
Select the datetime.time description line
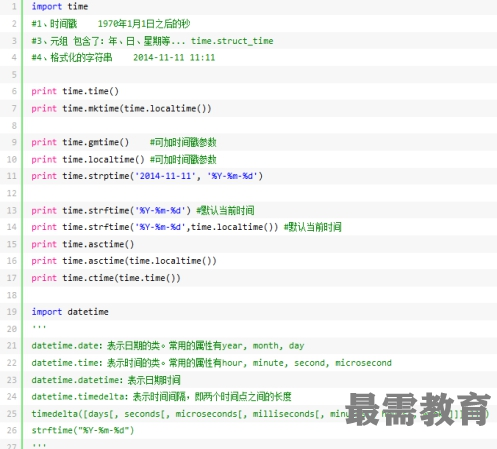[x=212, y=363]
